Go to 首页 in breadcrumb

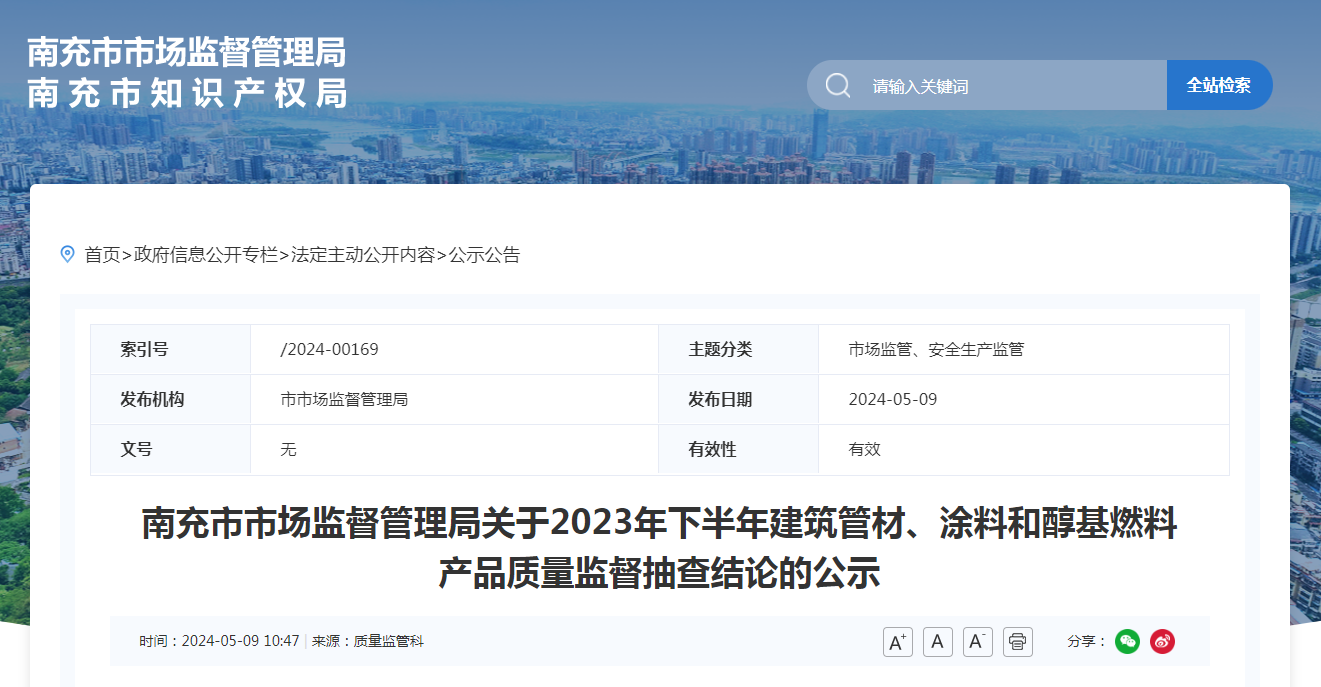click(x=102, y=255)
